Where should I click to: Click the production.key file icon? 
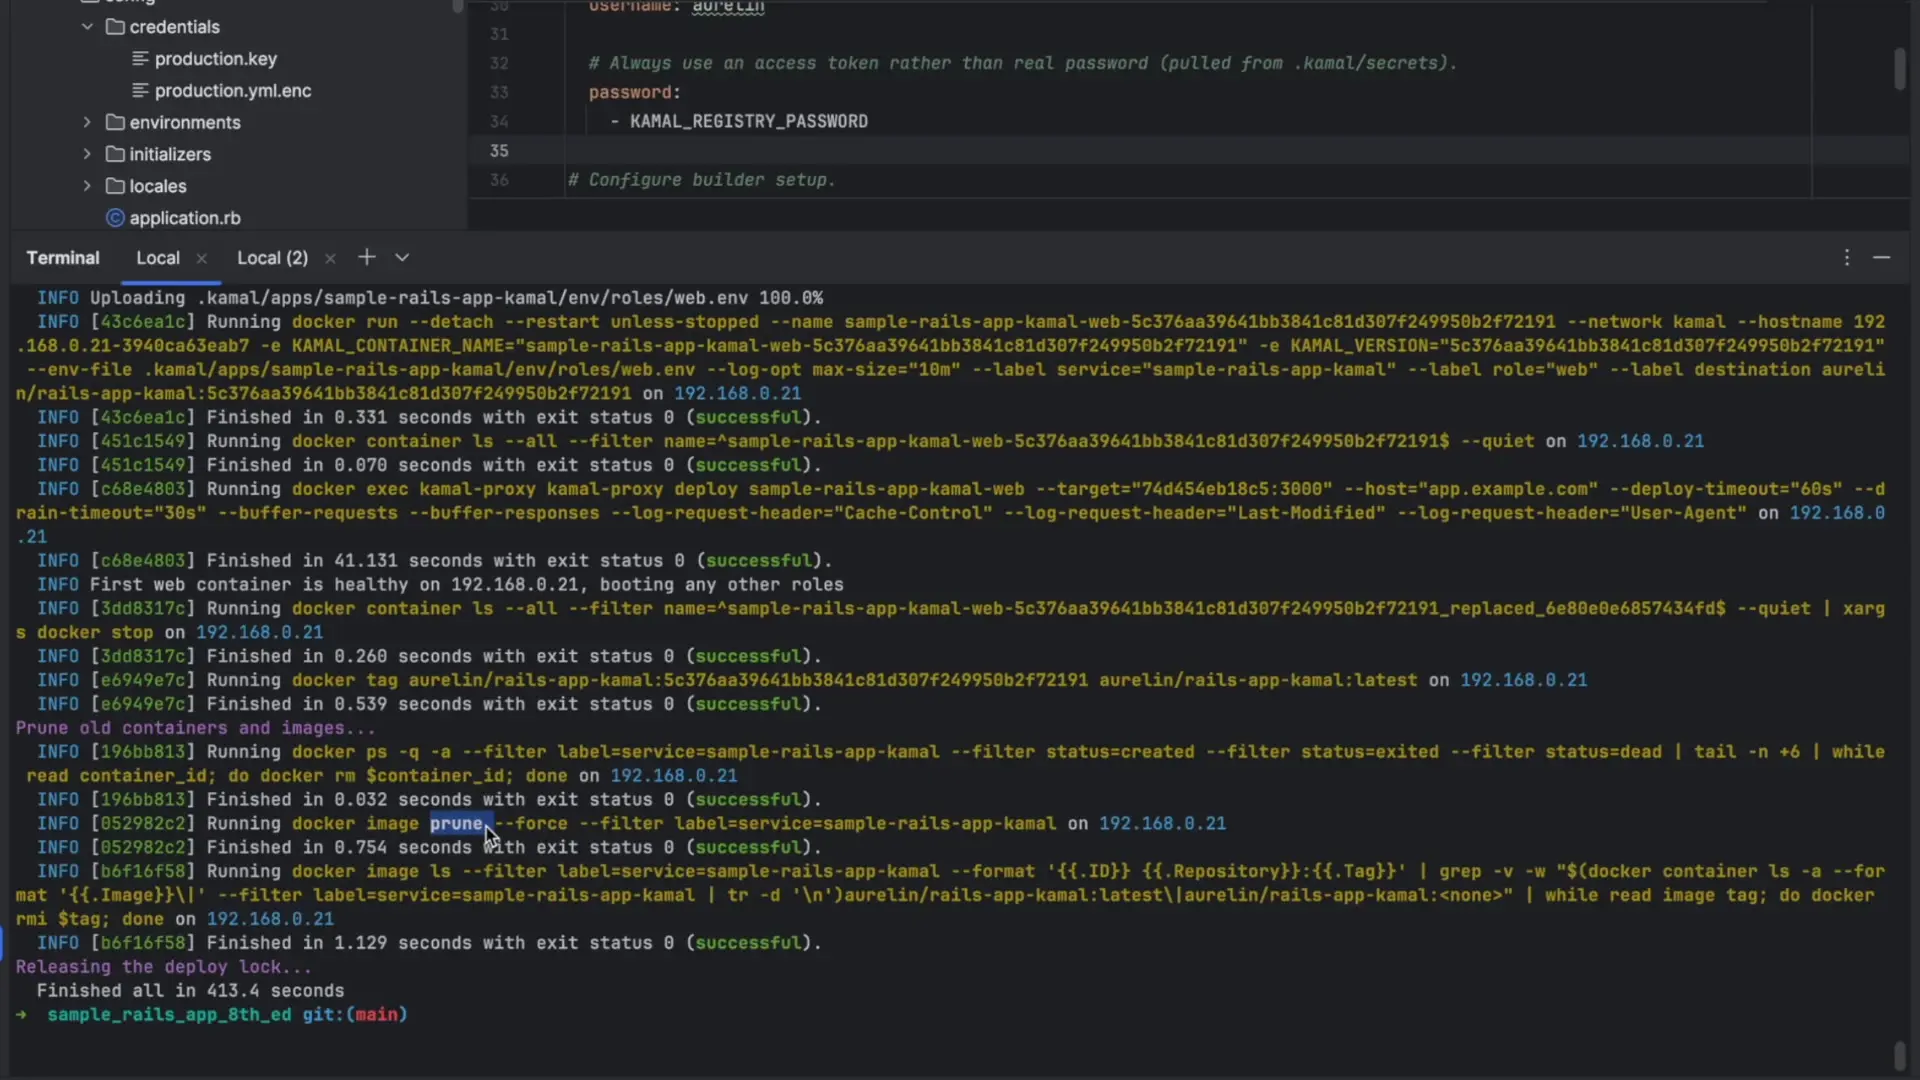click(140, 59)
